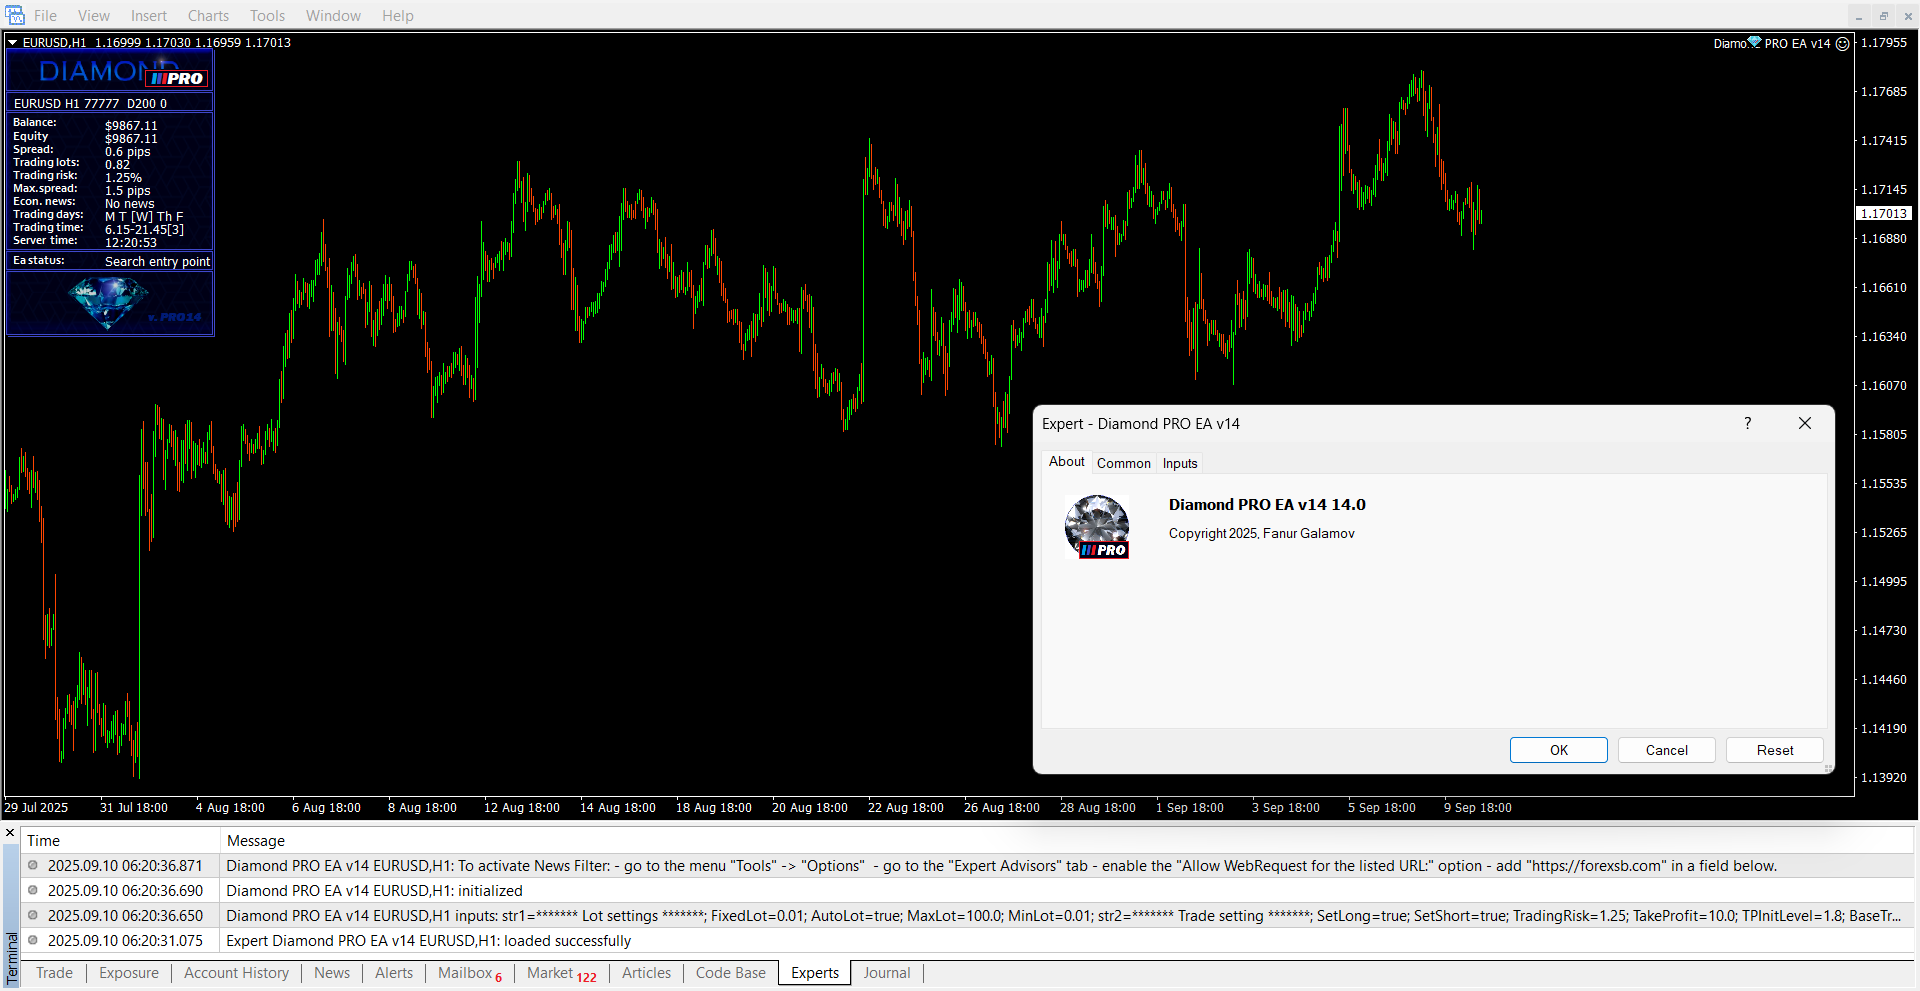
Task: Click the 'Copyright 2025, Fanur Galamov' text
Action: coord(1261,534)
